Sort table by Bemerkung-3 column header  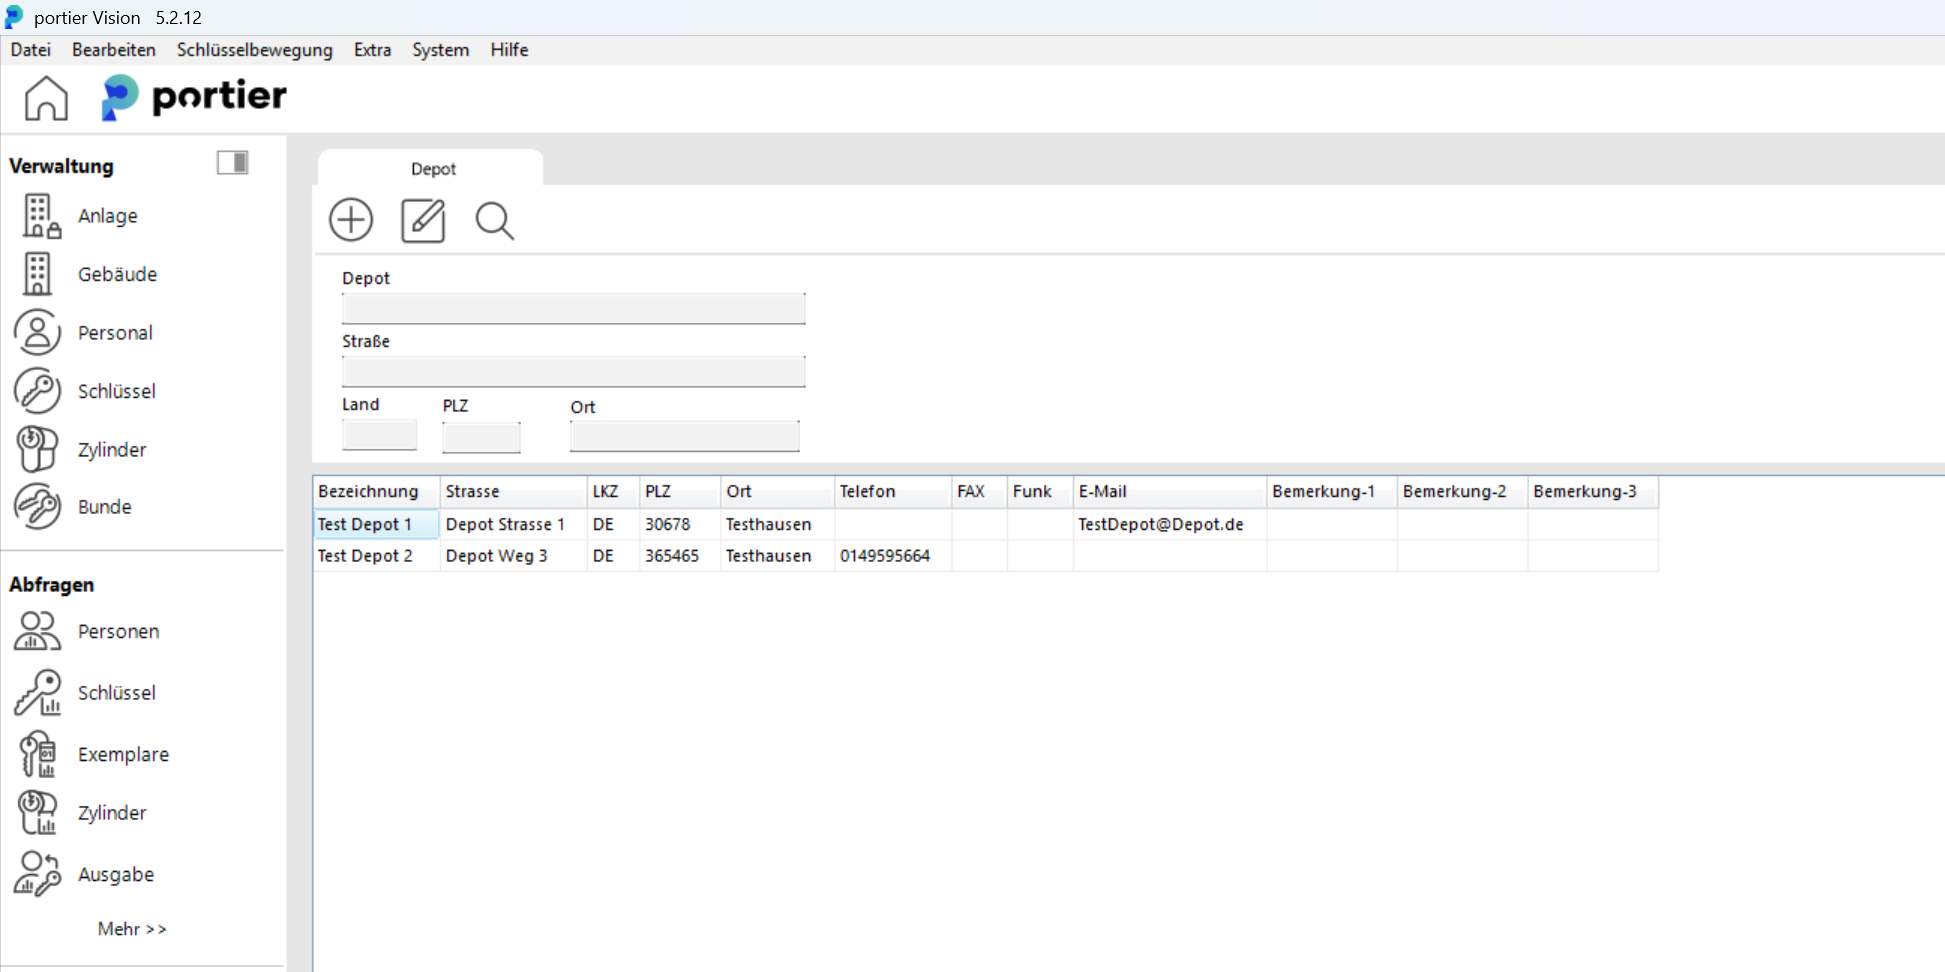(x=1593, y=492)
